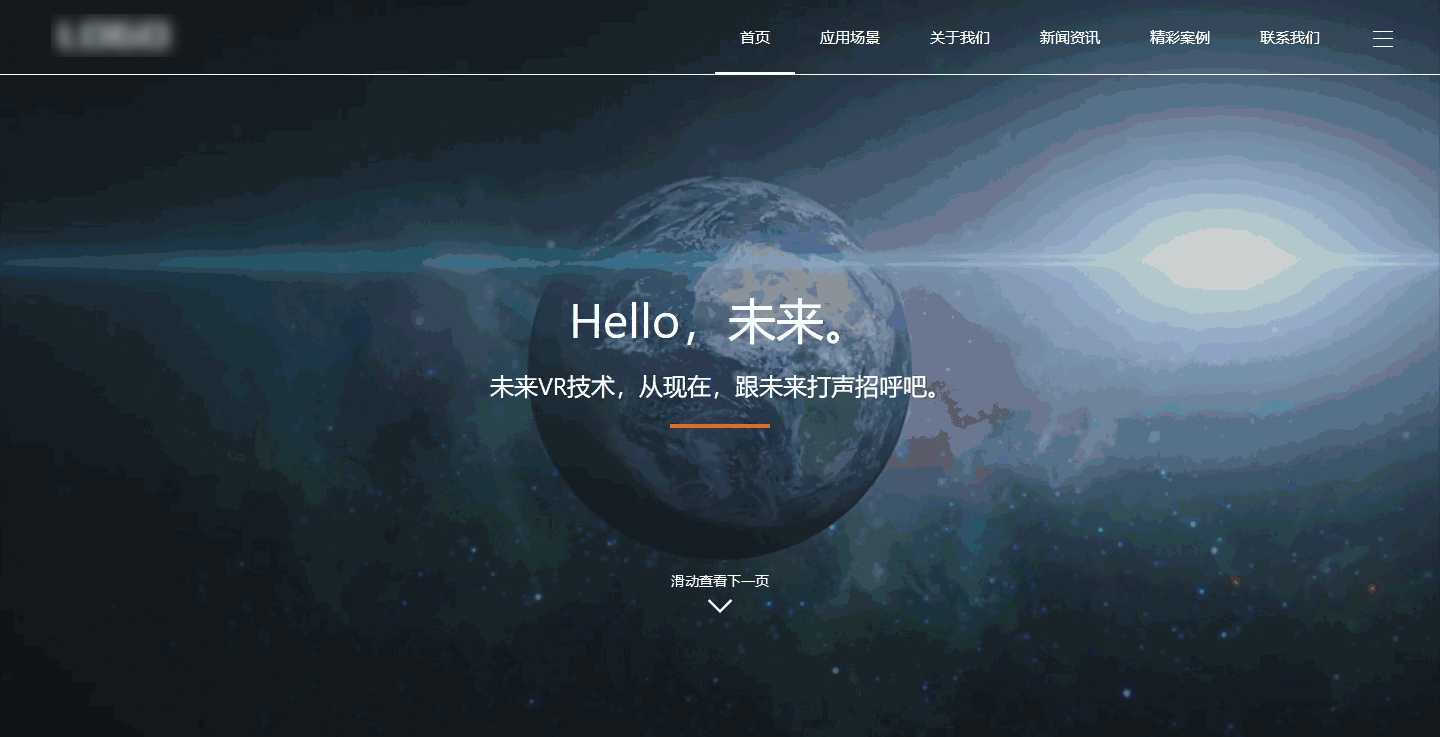Screen dimensions: 1440x737
Task: Navigate to 联系我们
Action: tap(1290, 38)
